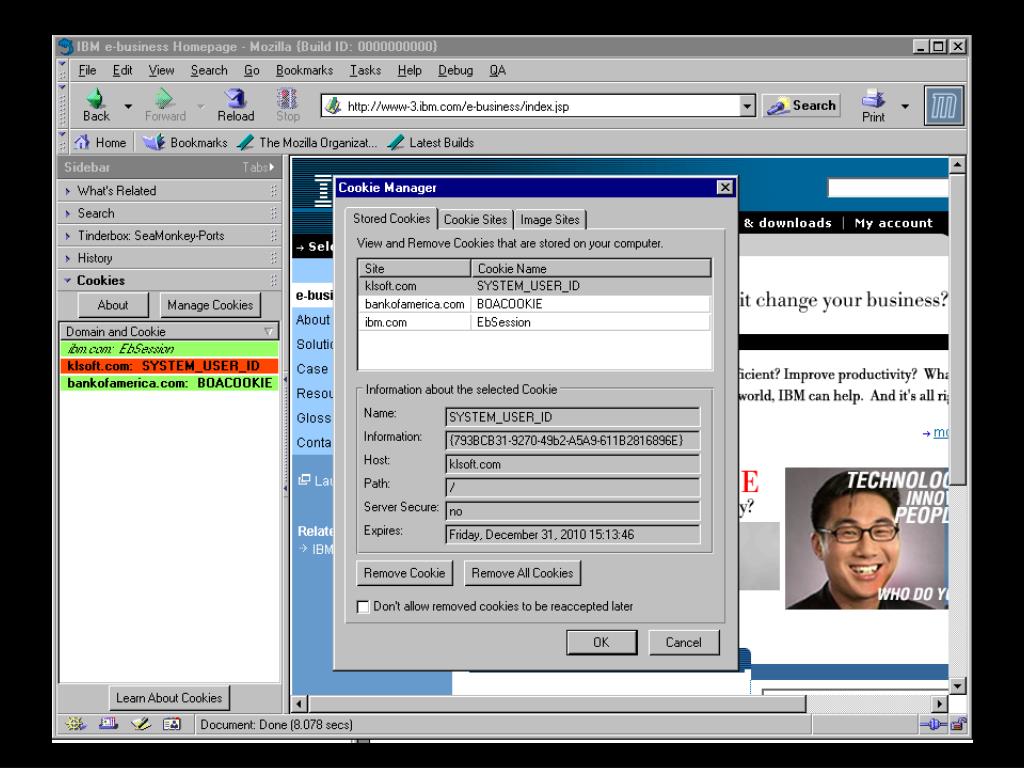Sort by Domain and Cookie column header
1024x768 pixels.
point(169,331)
